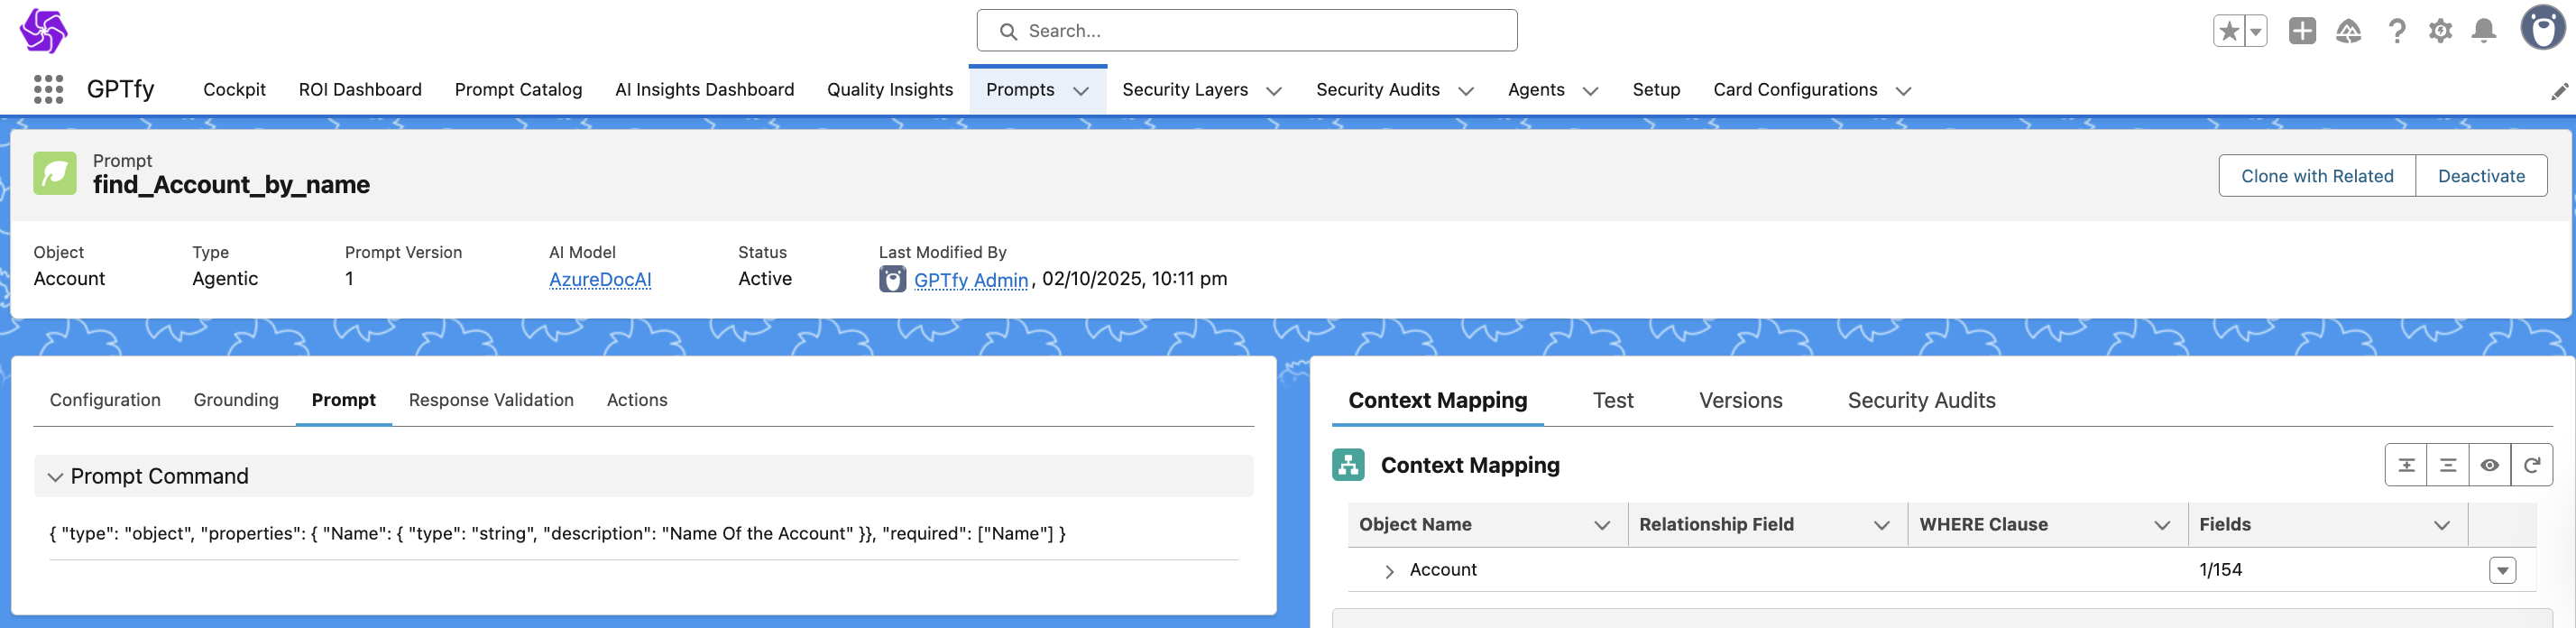Click the expand all rows icon

pyautogui.click(x=2406, y=465)
